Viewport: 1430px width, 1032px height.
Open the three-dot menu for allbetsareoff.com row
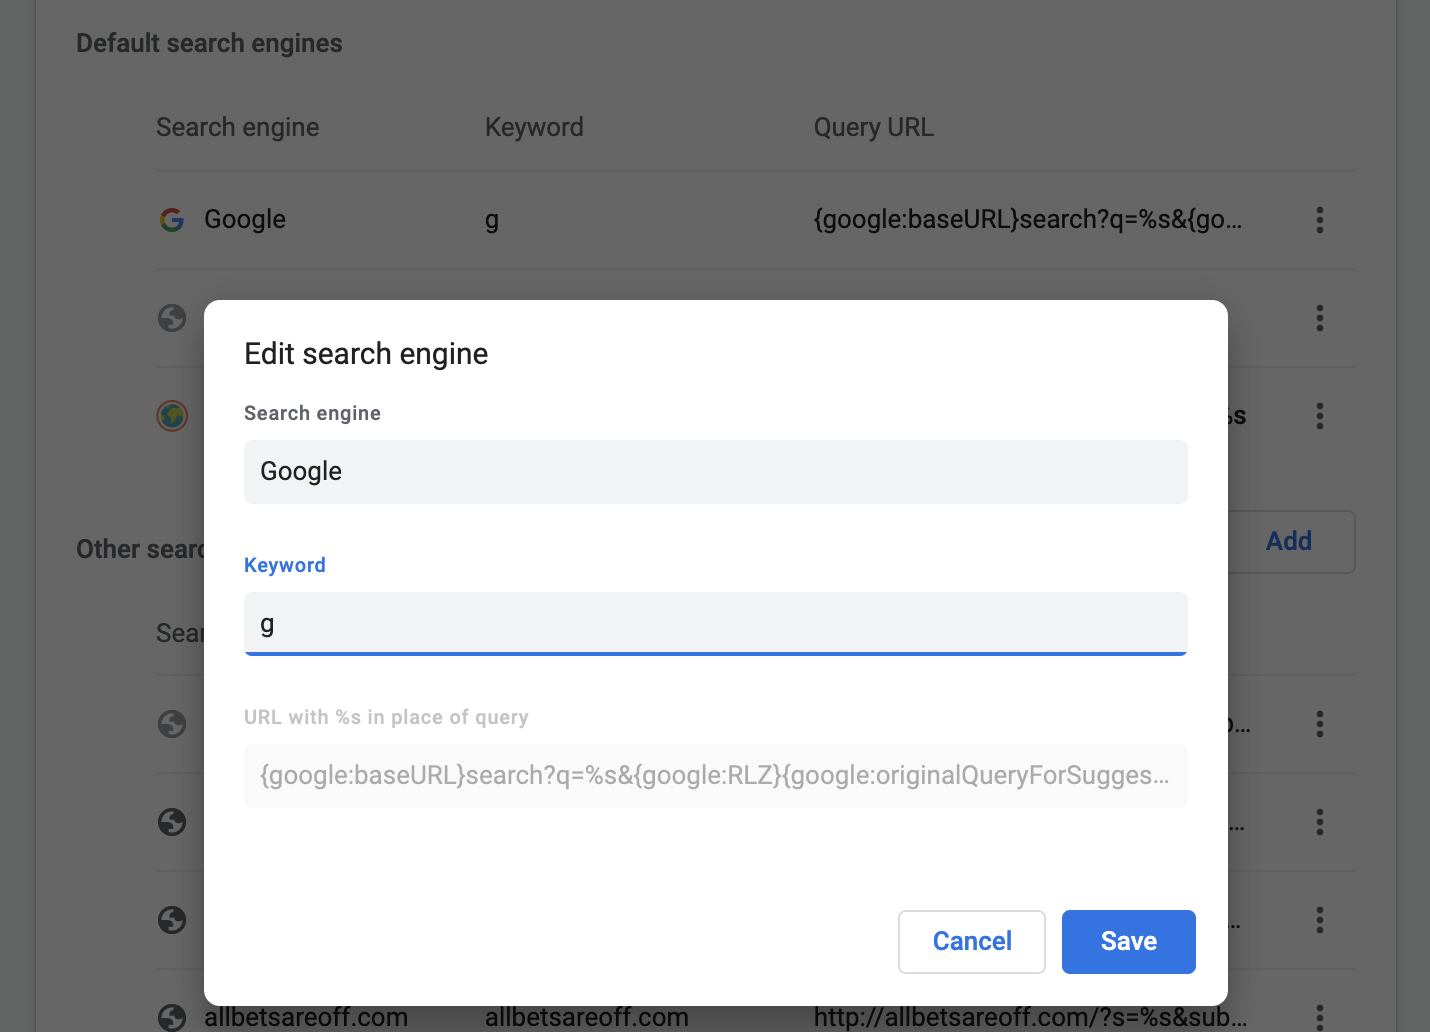pyautogui.click(x=1320, y=1017)
